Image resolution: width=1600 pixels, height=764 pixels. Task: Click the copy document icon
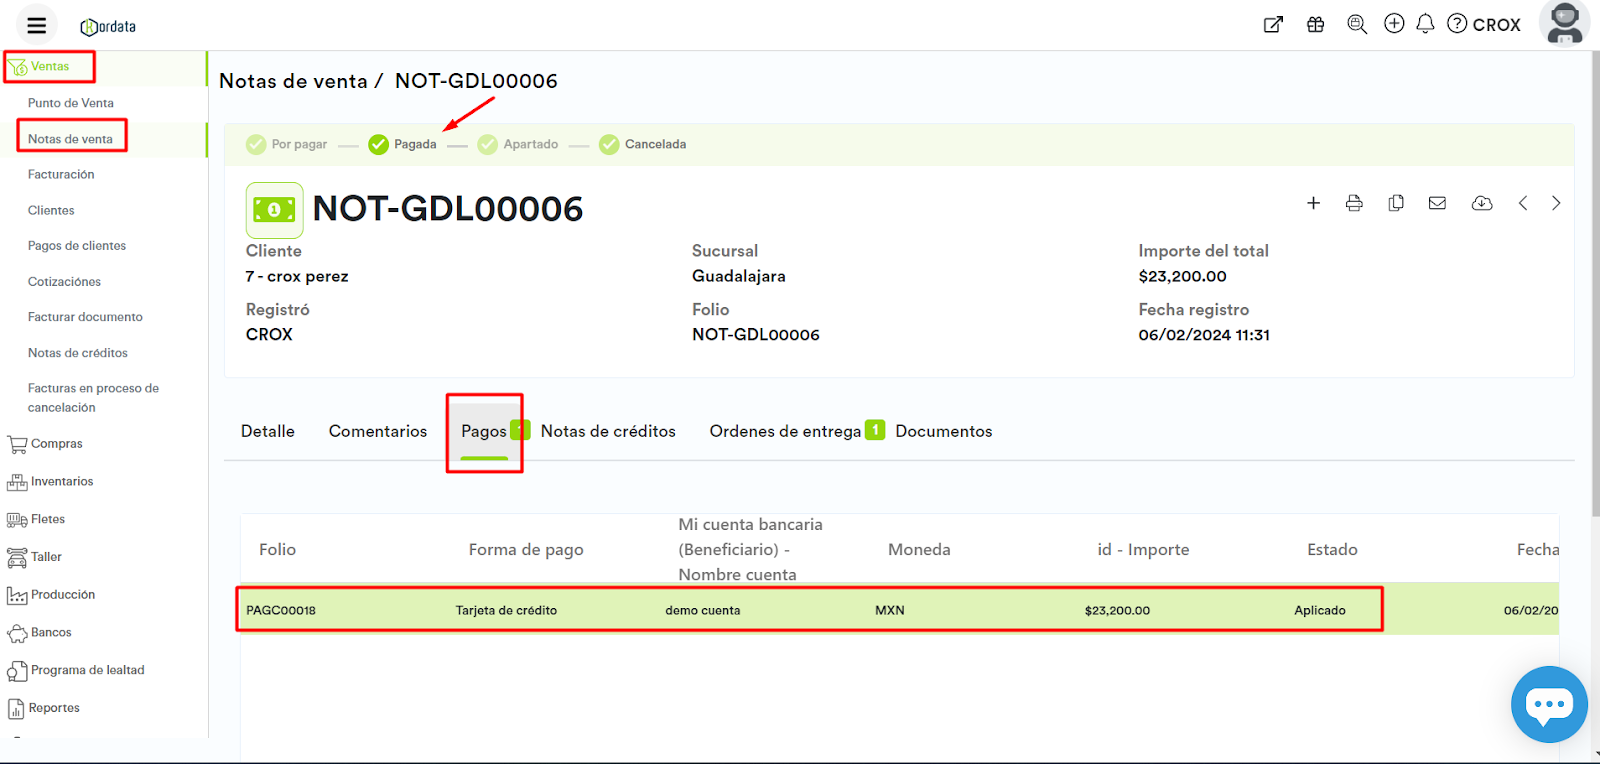(1396, 203)
